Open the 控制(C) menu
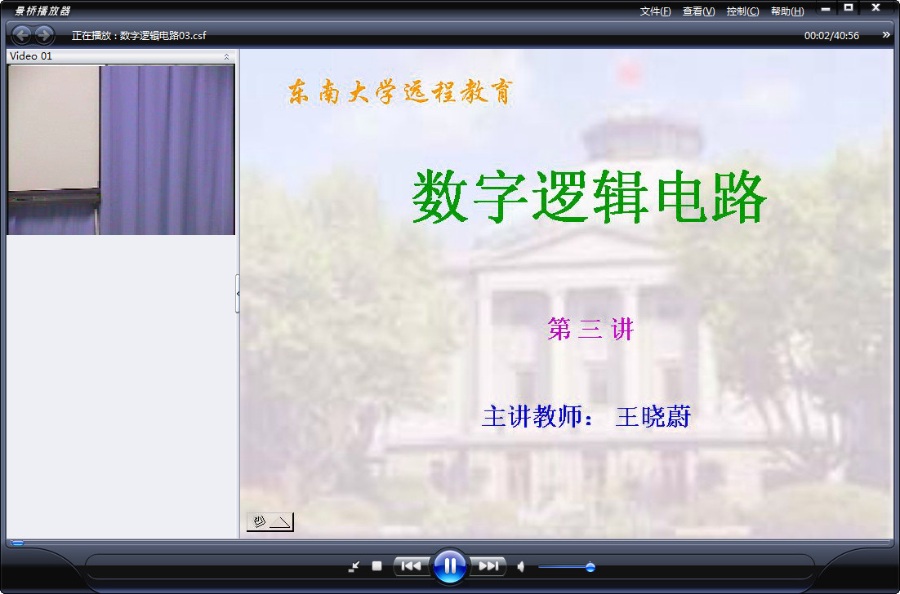This screenshot has height=594, width=900. (x=743, y=11)
